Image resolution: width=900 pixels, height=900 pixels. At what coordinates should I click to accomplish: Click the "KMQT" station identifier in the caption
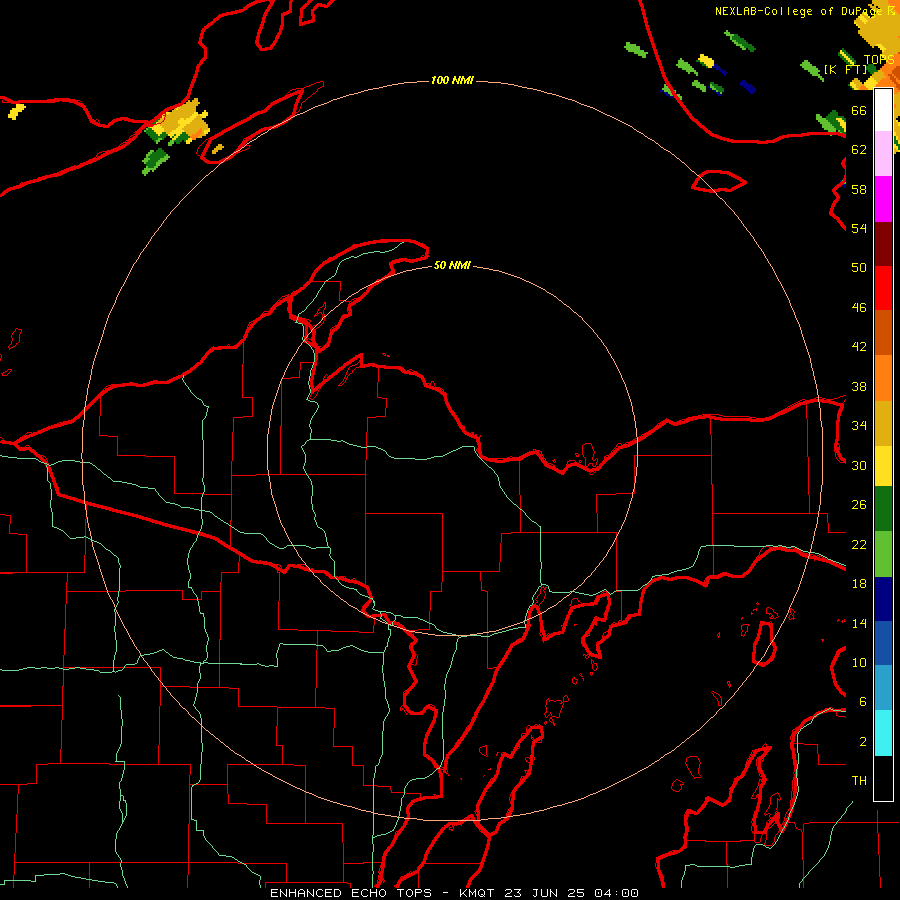[x=478, y=893]
